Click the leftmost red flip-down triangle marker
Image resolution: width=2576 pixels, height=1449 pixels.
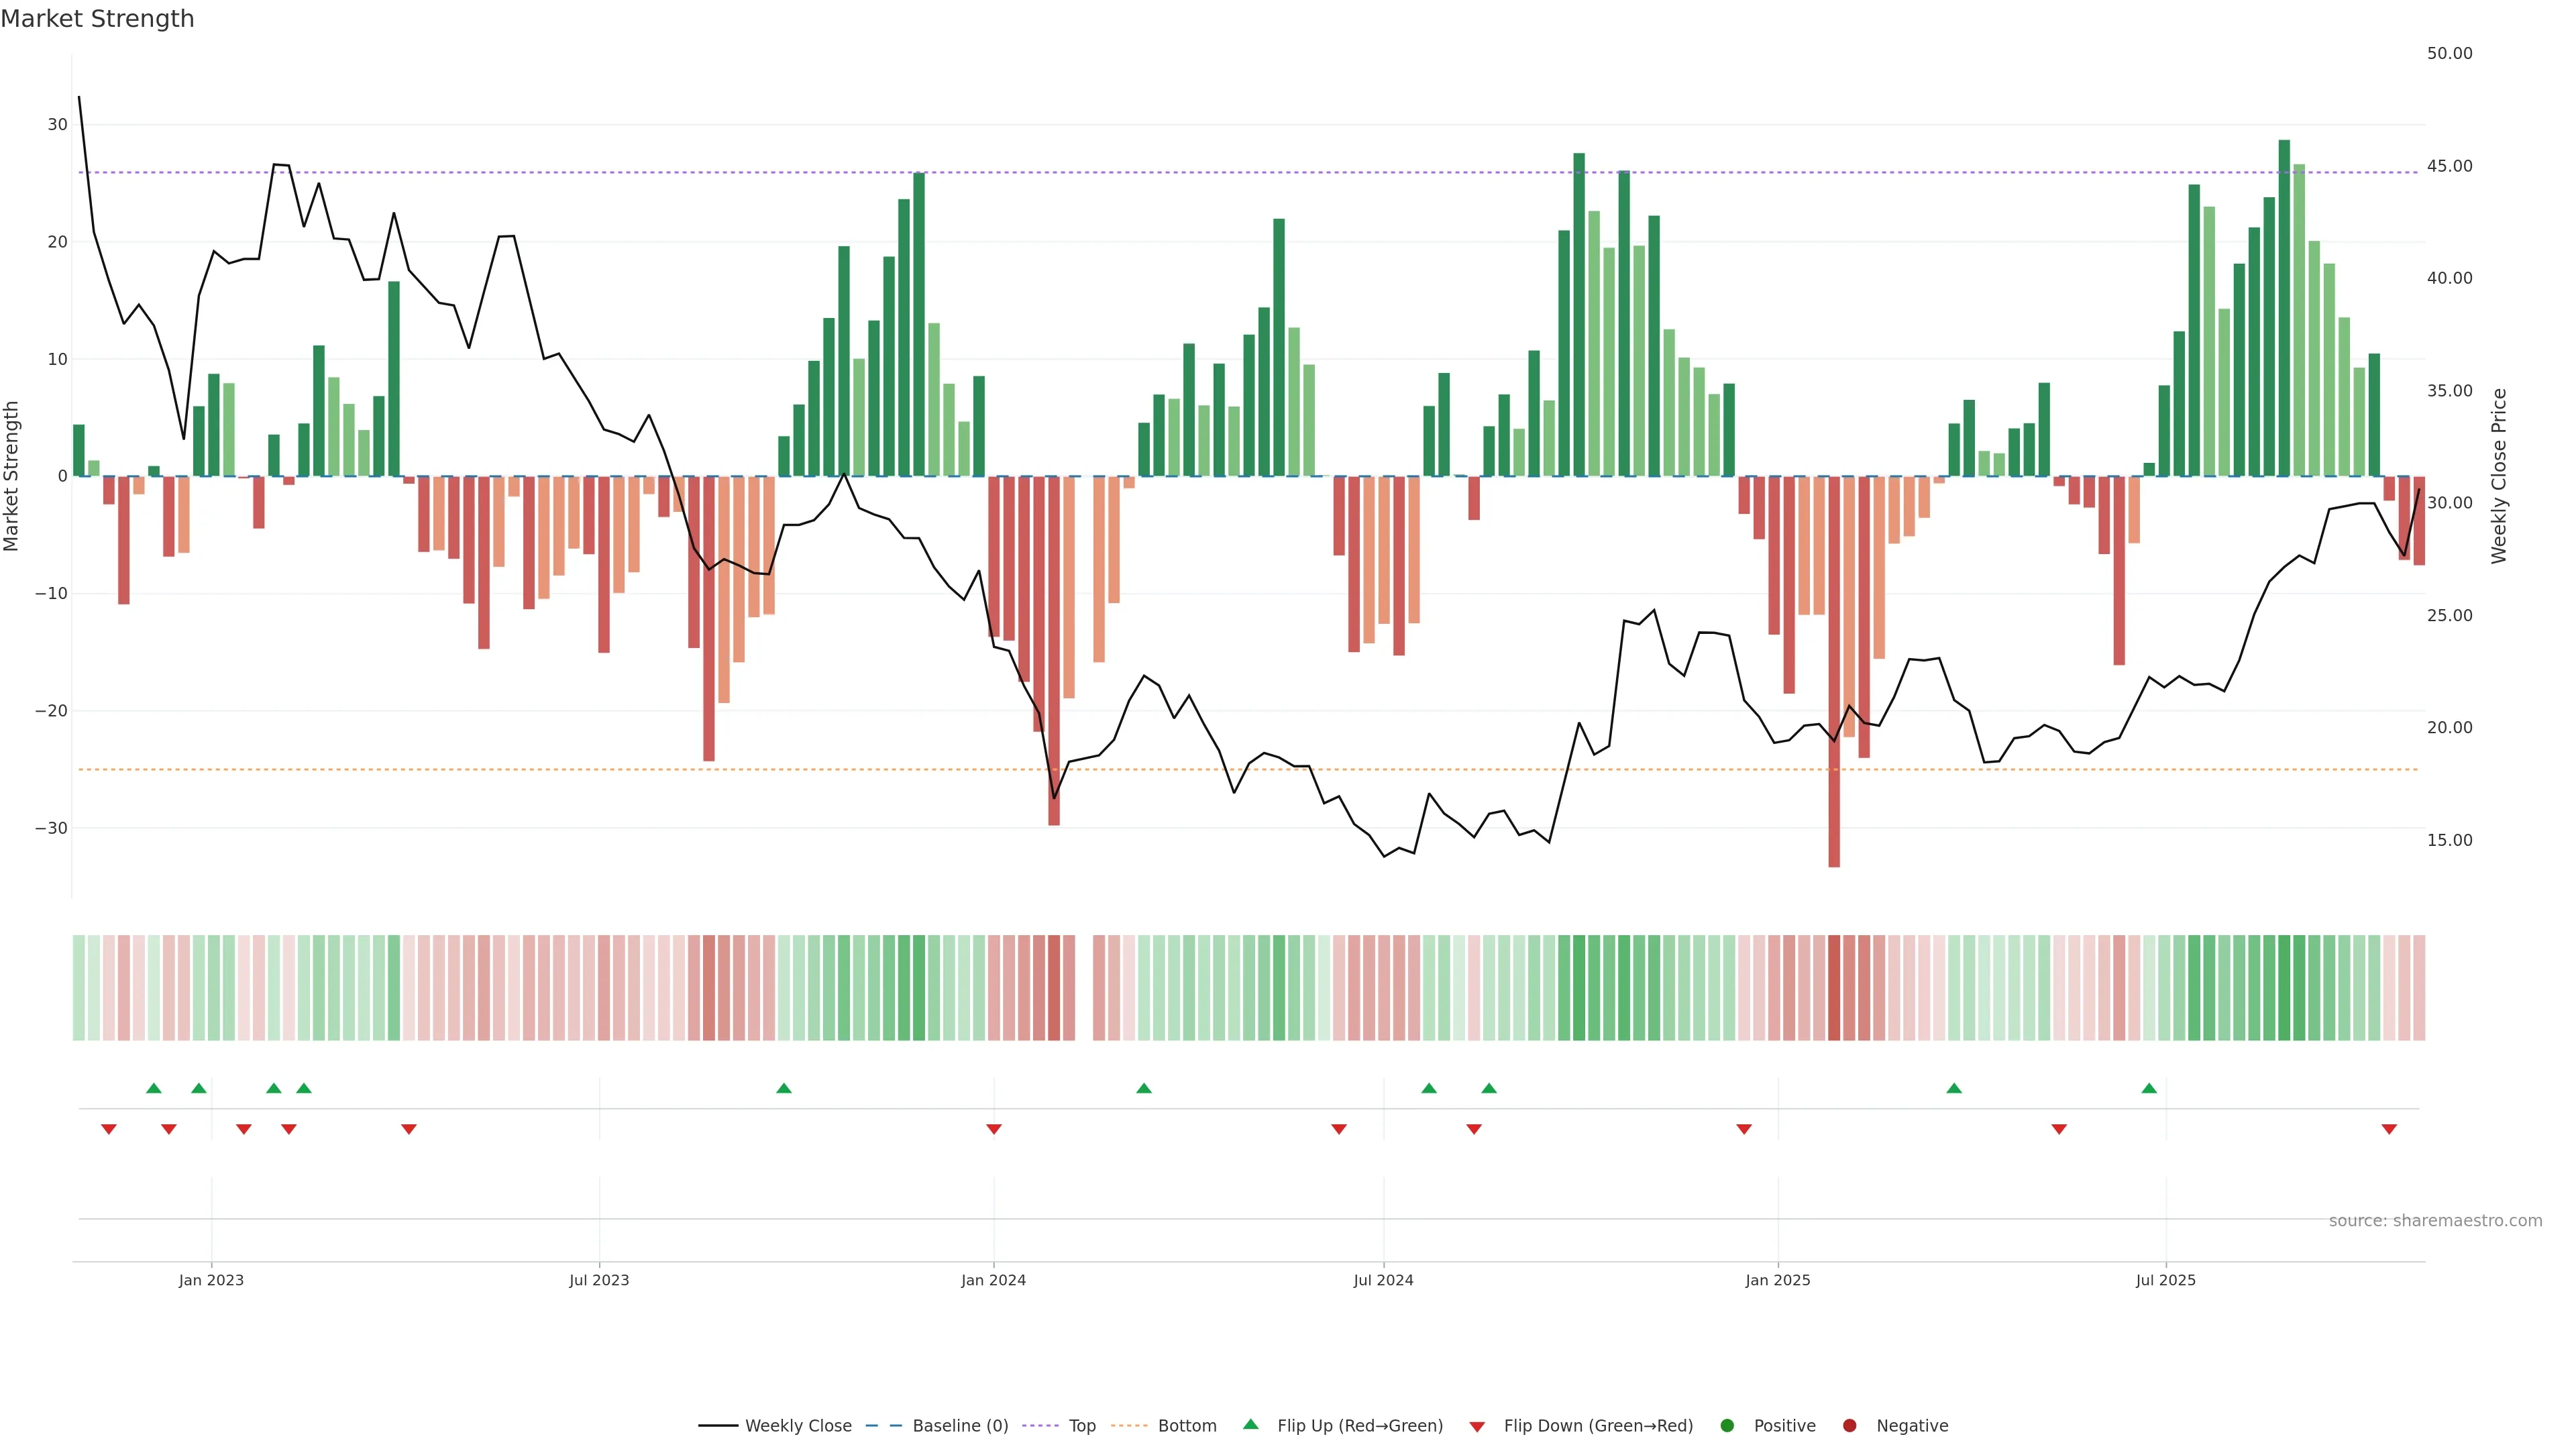click(x=109, y=1129)
